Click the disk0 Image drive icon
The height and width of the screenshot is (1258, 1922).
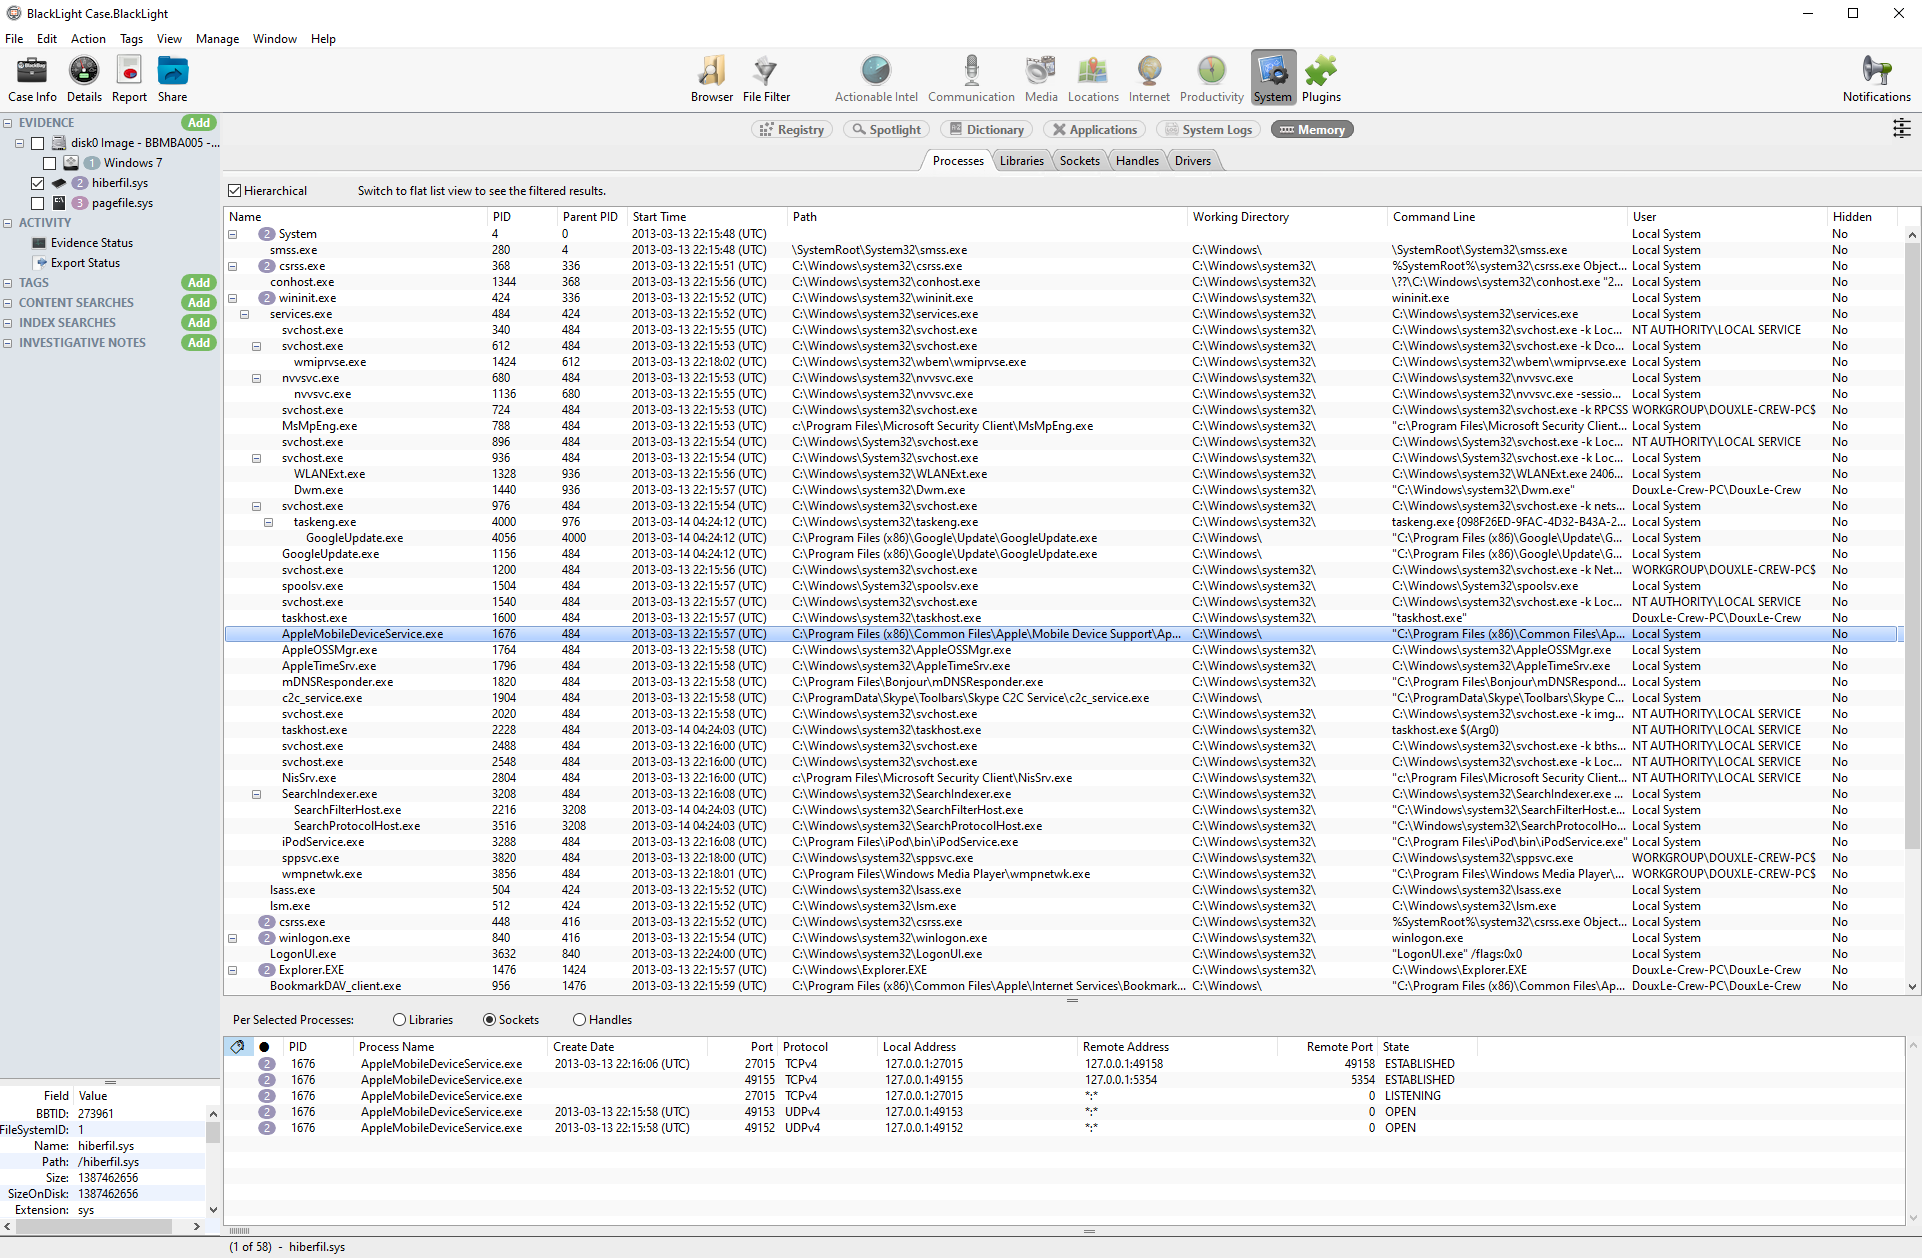coord(59,143)
